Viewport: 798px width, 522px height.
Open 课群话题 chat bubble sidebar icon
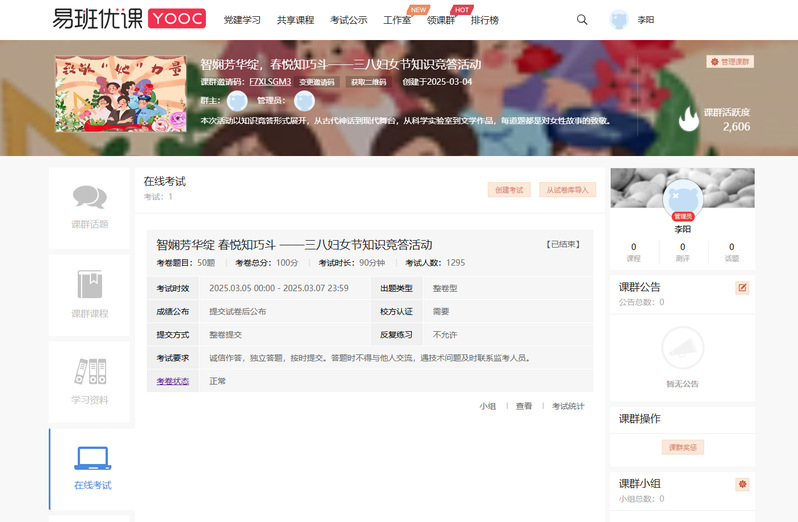[90, 198]
